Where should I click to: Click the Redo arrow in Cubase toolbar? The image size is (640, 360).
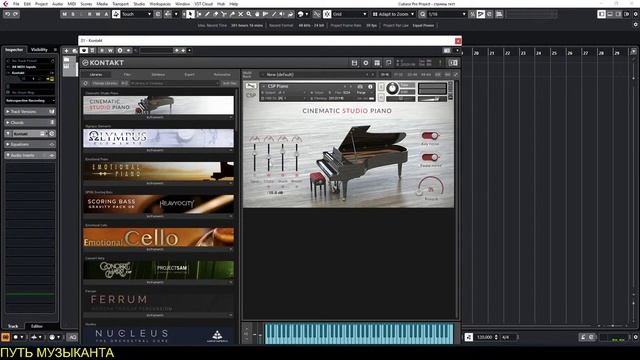(x=16, y=14)
